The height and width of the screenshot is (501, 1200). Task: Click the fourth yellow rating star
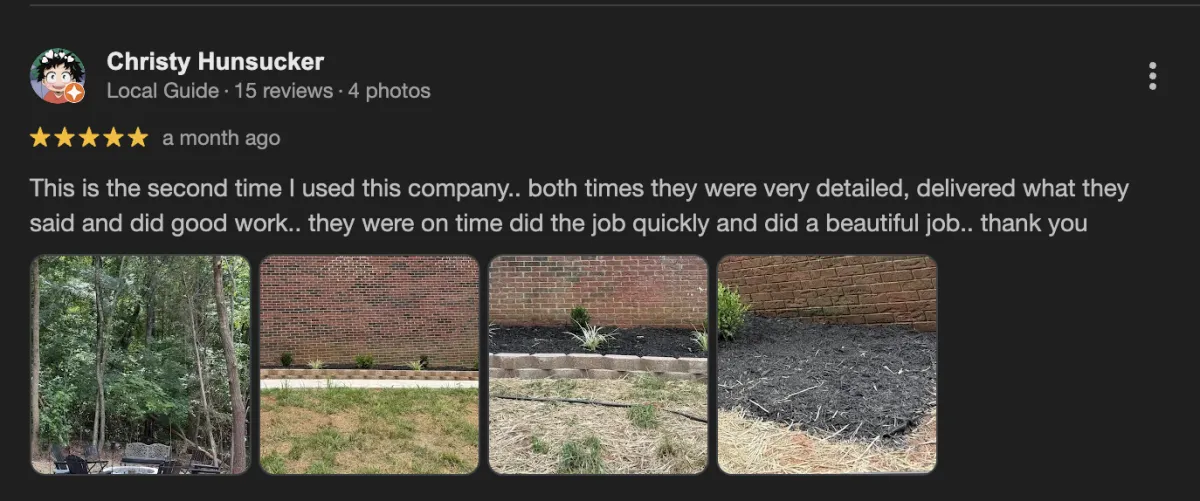[112, 139]
